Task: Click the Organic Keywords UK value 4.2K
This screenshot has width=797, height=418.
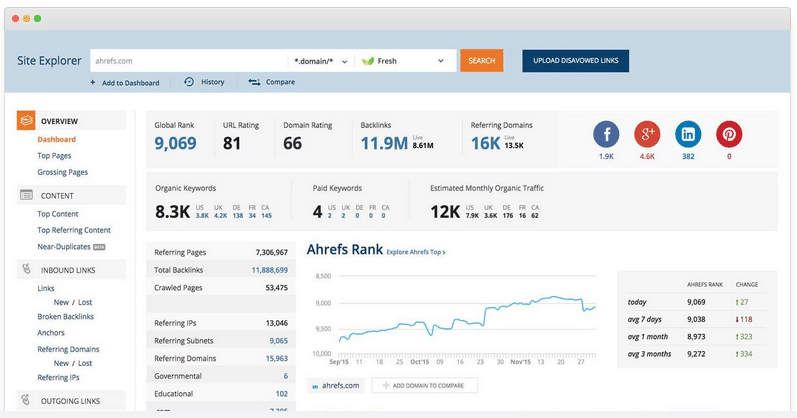Action: pos(221,216)
